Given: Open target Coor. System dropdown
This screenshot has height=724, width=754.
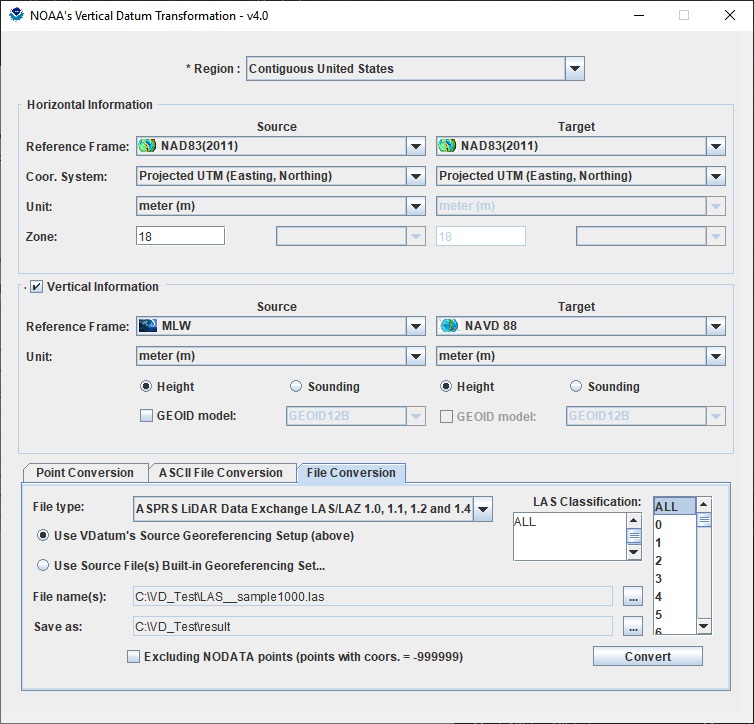Looking at the screenshot, I should coord(716,176).
